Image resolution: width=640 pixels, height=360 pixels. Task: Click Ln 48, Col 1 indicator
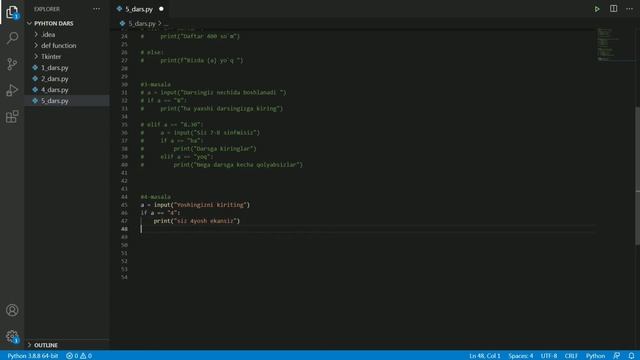click(x=484, y=356)
